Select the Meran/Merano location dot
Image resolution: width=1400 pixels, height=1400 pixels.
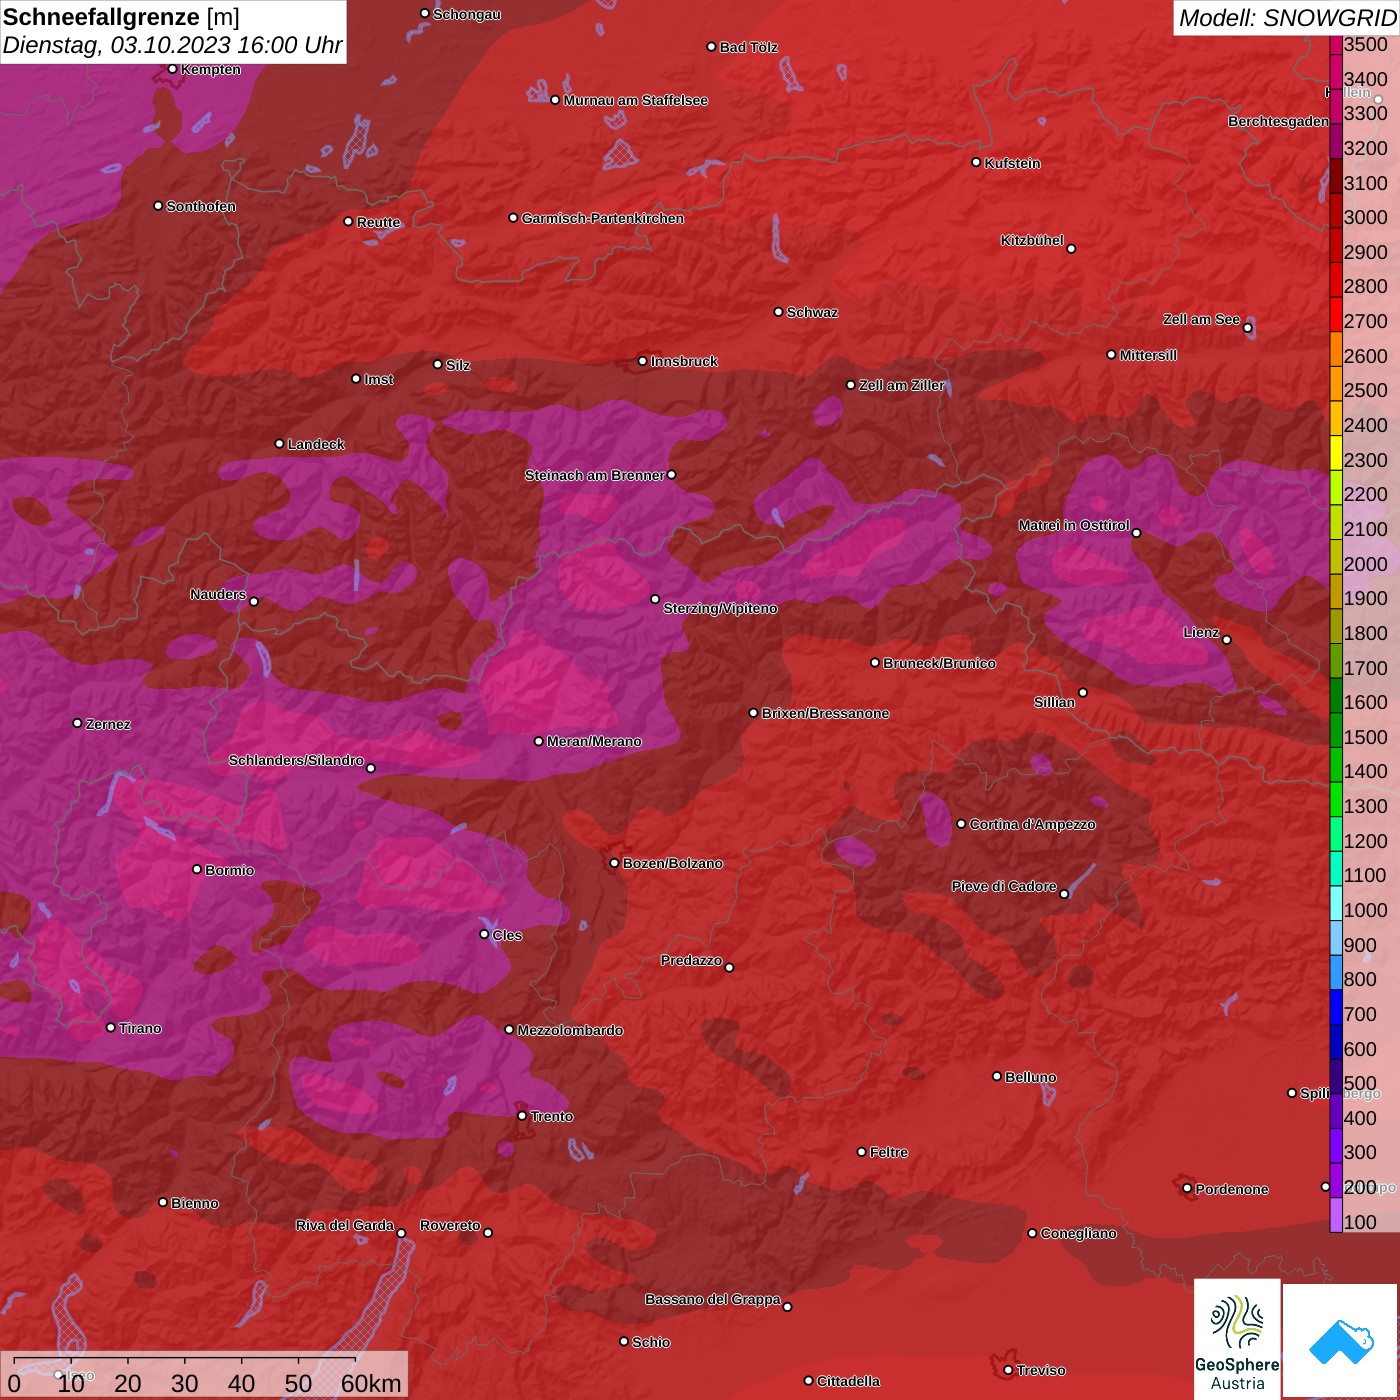(x=539, y=741)
